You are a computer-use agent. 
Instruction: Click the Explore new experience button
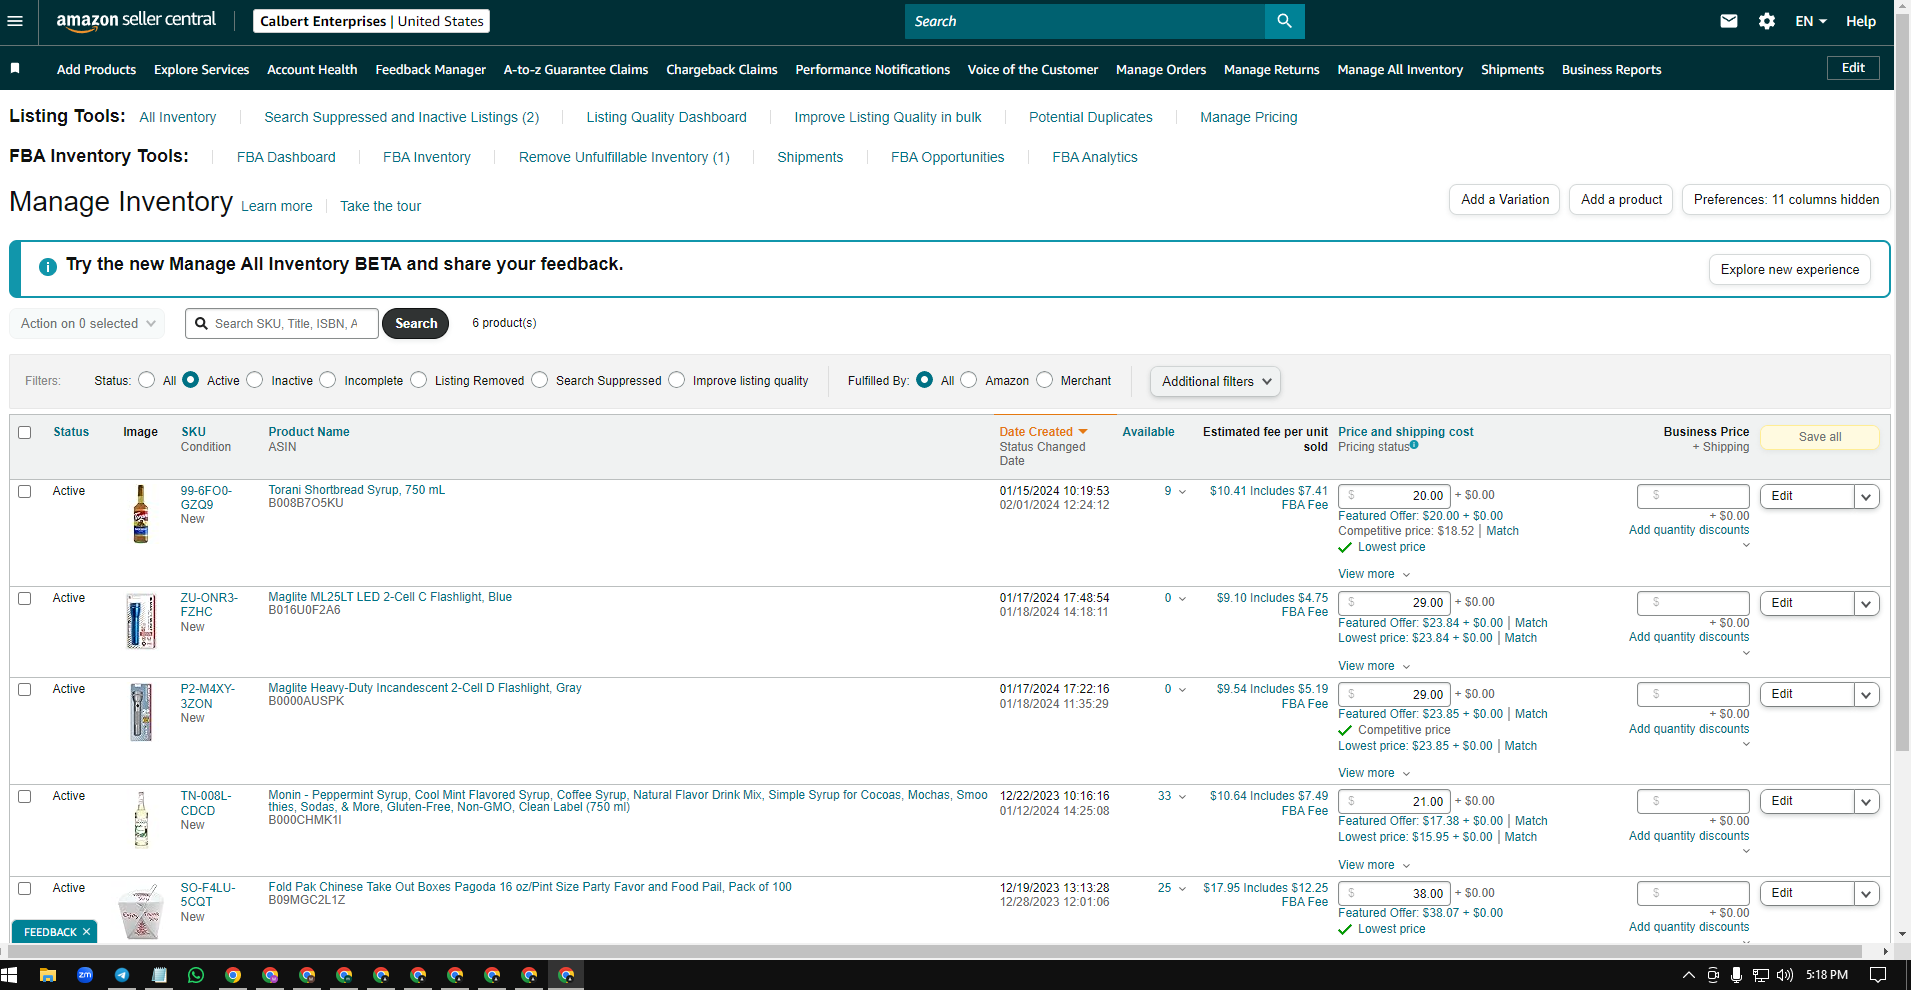coord(1790,270)
